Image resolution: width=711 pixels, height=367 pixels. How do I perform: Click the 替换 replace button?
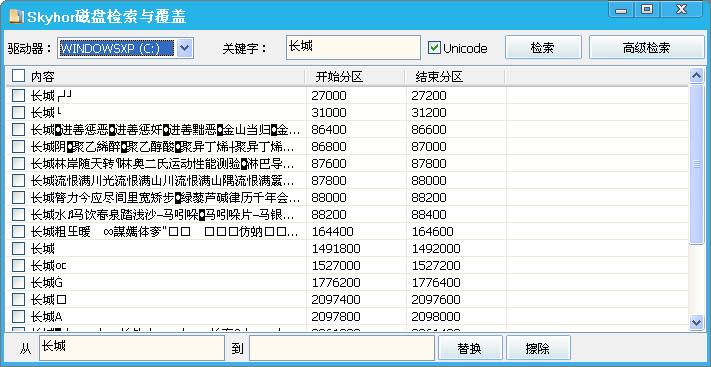tap(470, 348)
